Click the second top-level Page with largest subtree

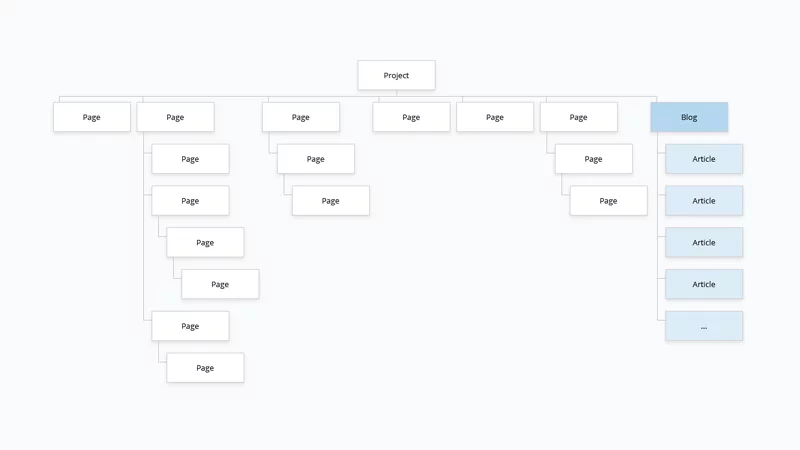point(175,117)
